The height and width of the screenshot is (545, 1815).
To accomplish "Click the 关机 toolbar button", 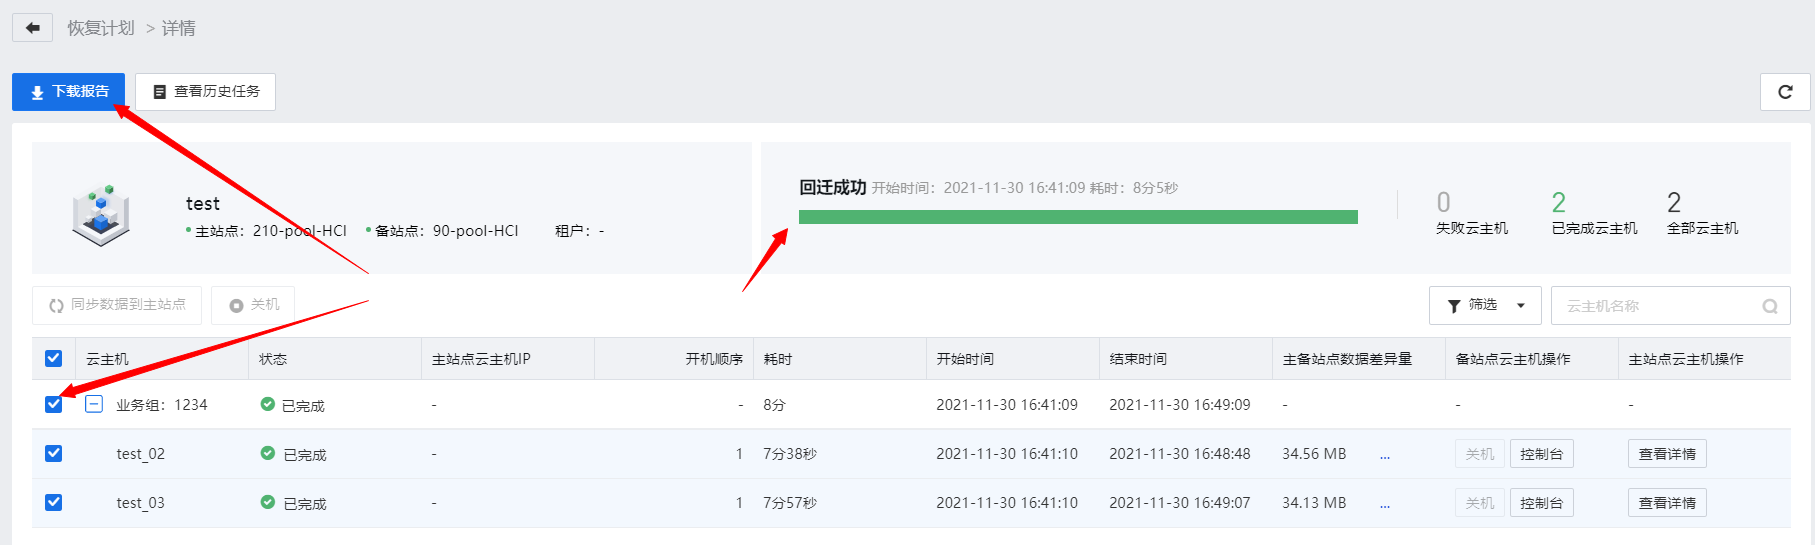I will tap(253, 305).
